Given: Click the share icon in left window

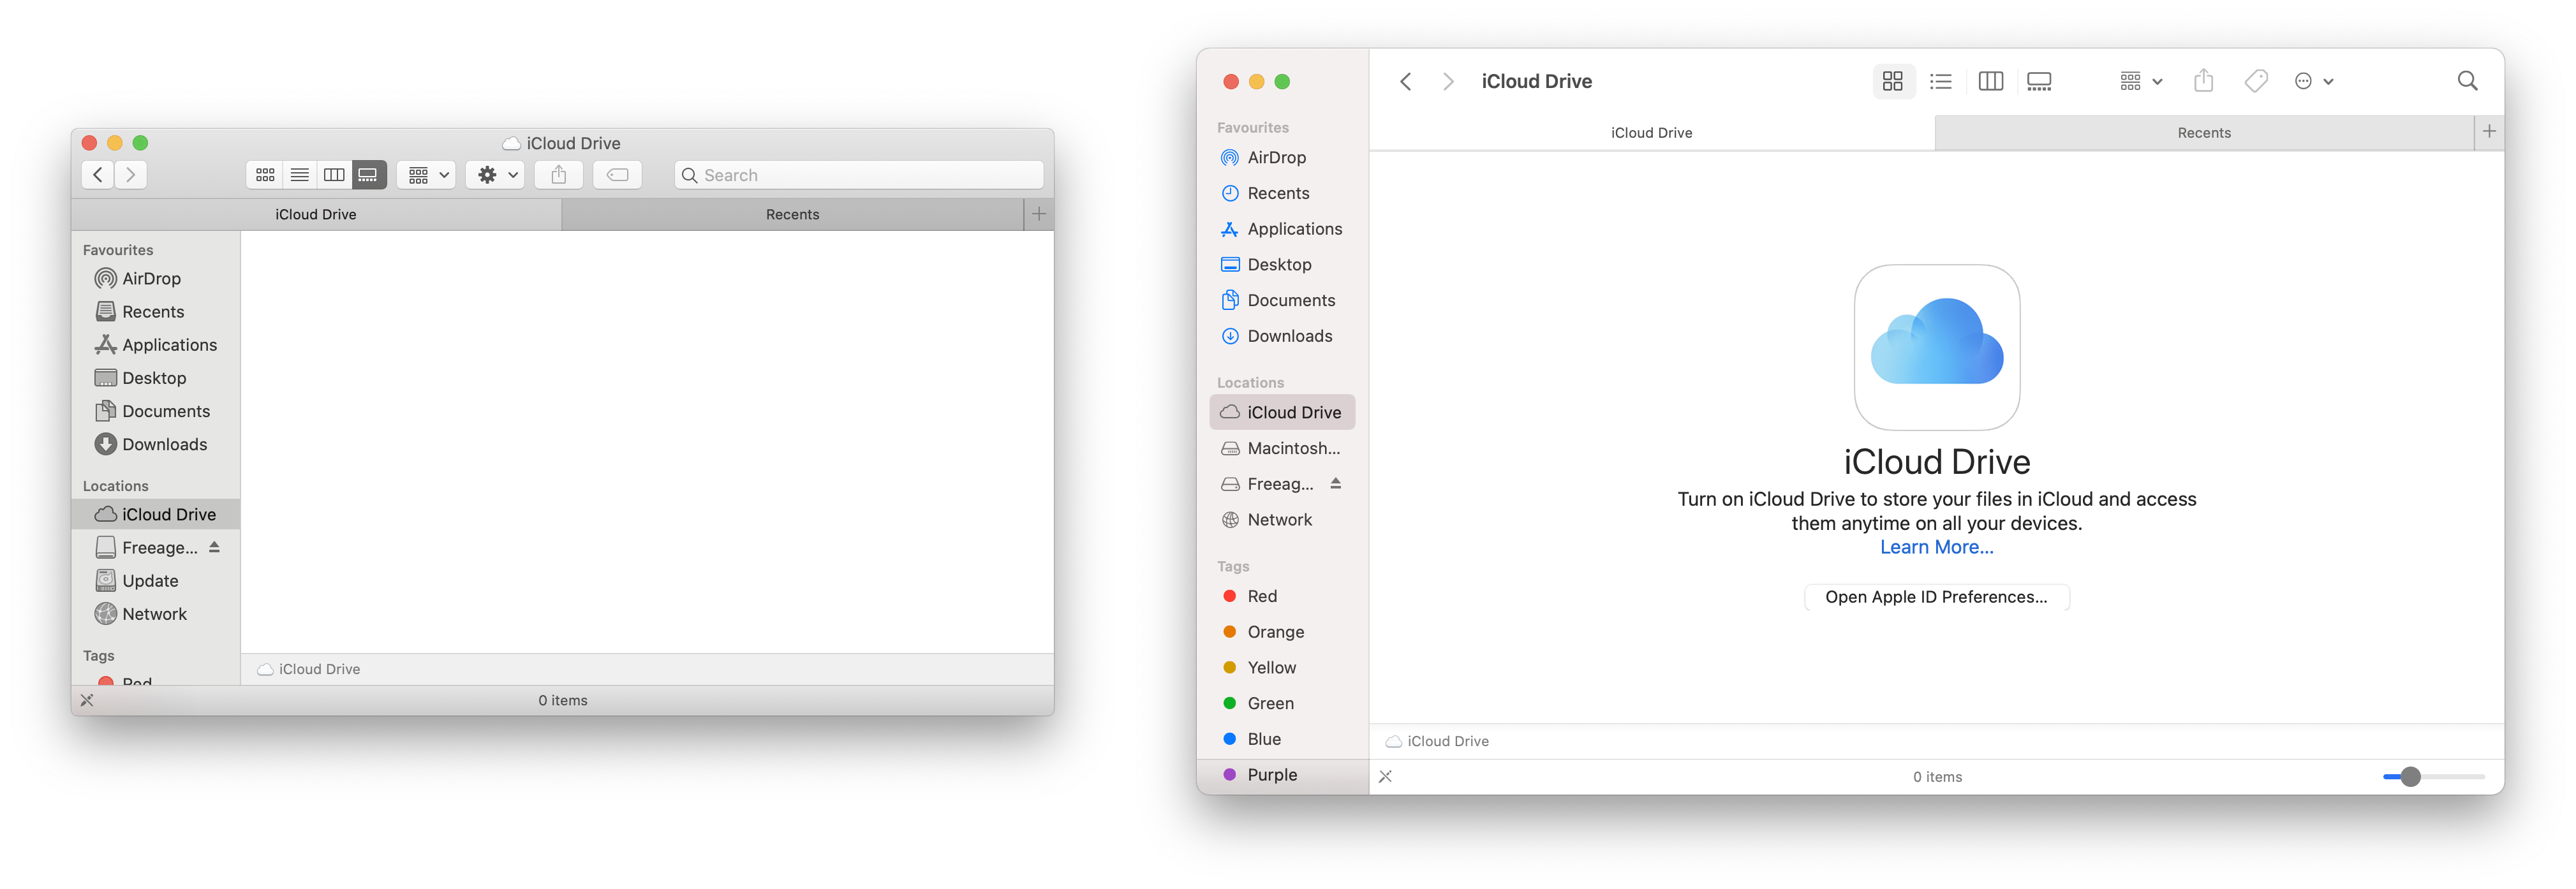Looking at the screenshot, I should 559,175.
